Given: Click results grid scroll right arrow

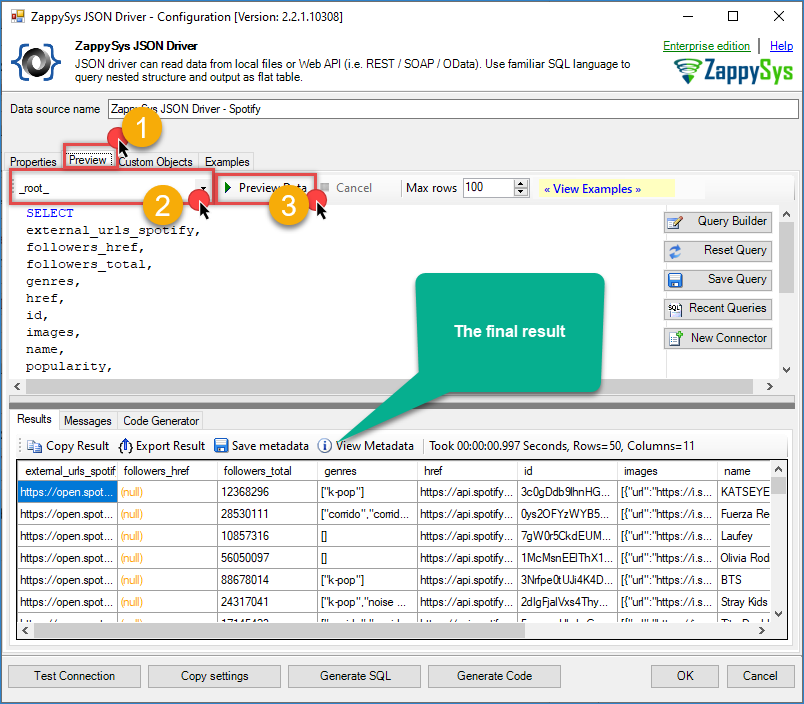Looking at the screenshot, I should click(761, 631).
